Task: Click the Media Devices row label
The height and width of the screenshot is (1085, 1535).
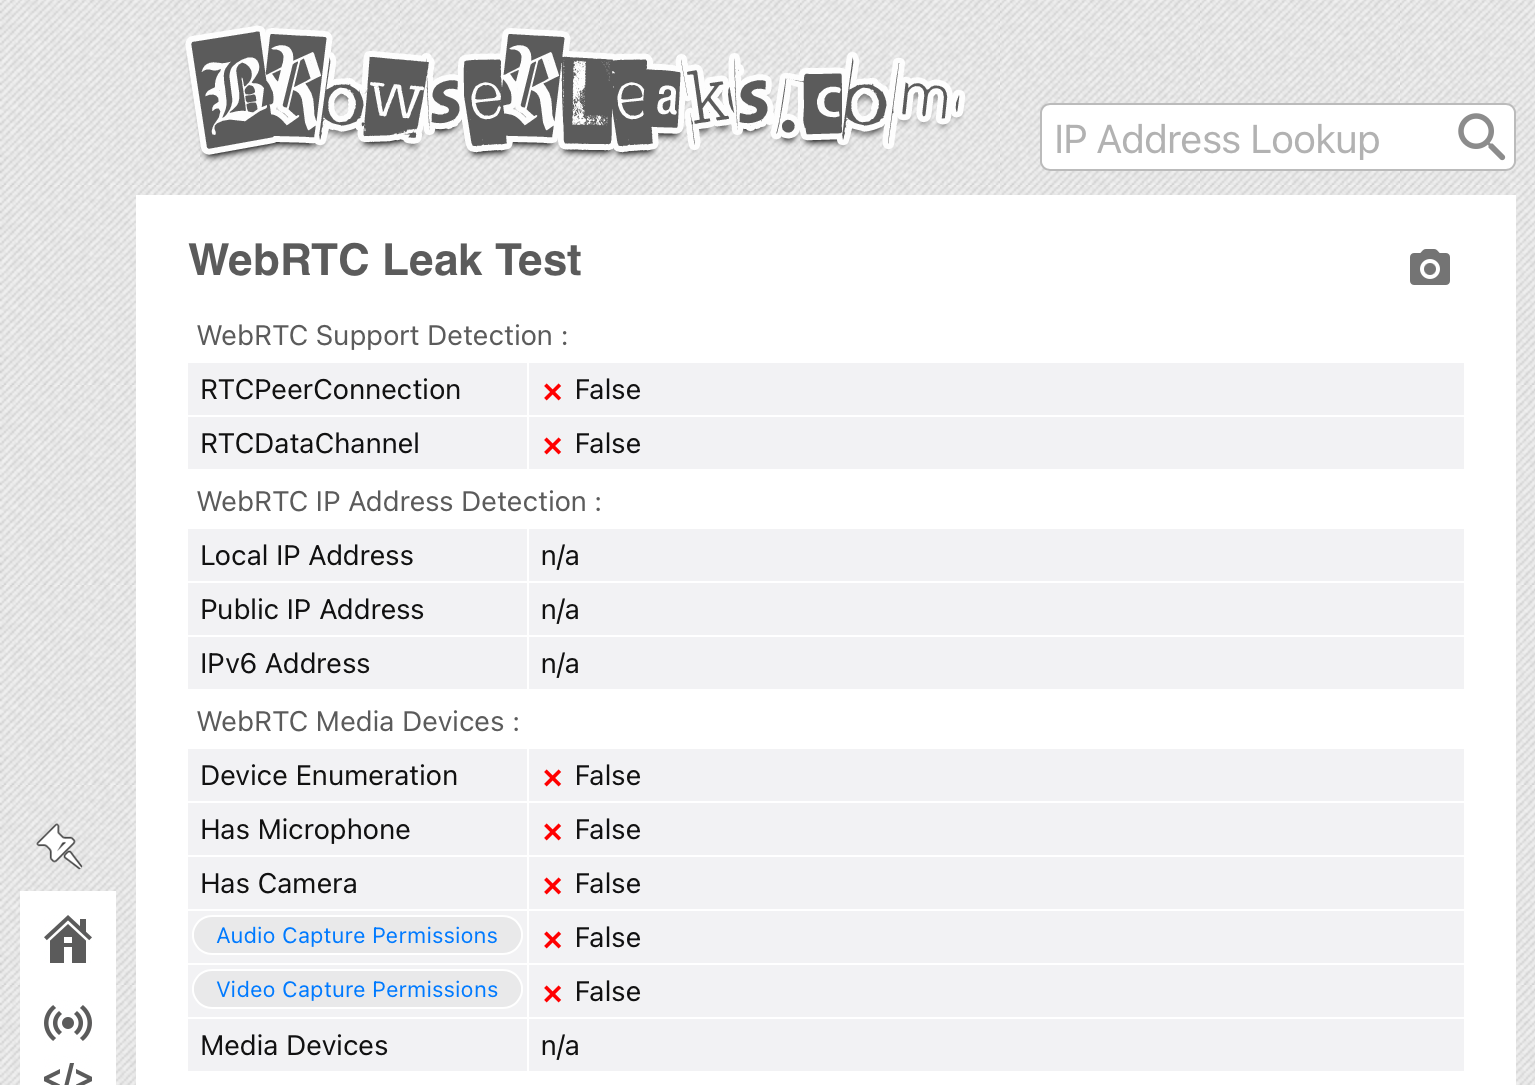Action: click(x=294, y=1046)
